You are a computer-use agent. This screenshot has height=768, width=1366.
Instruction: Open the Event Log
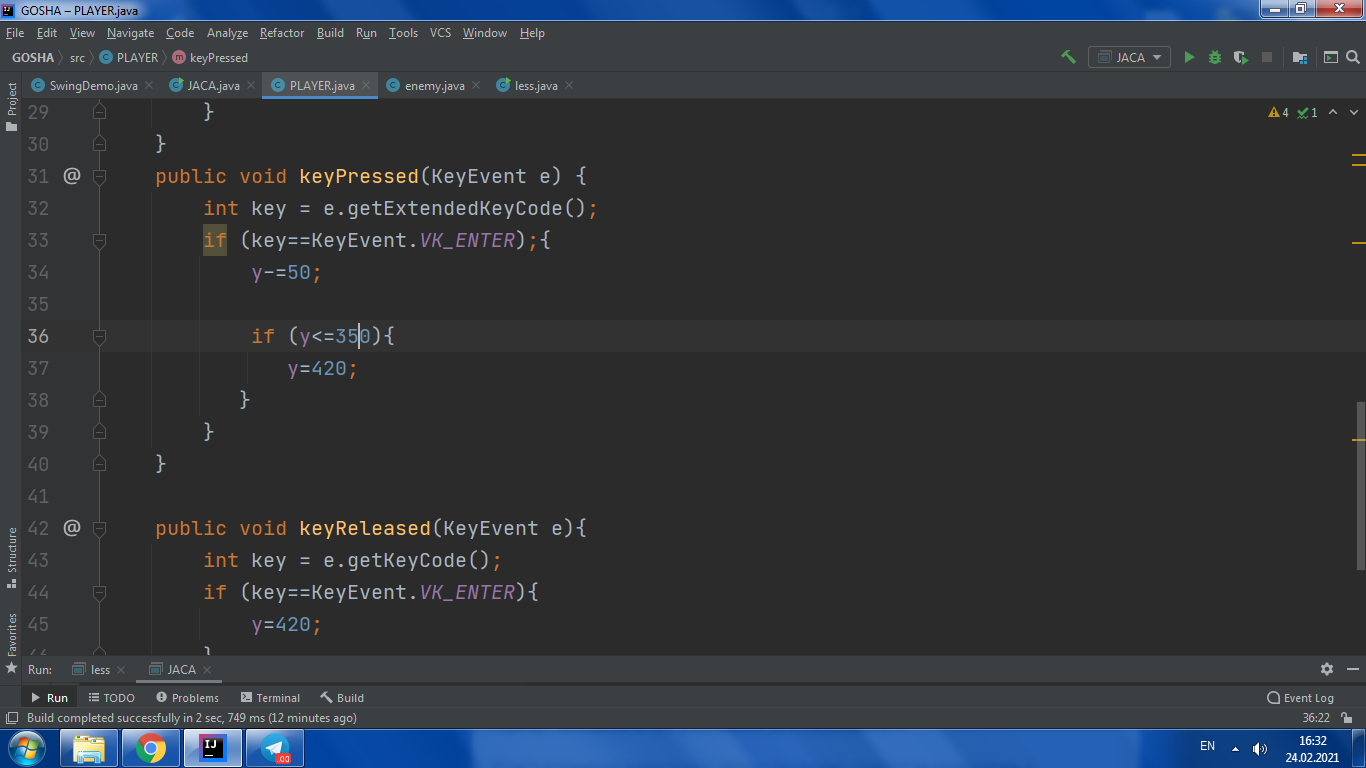point(1301,698)
